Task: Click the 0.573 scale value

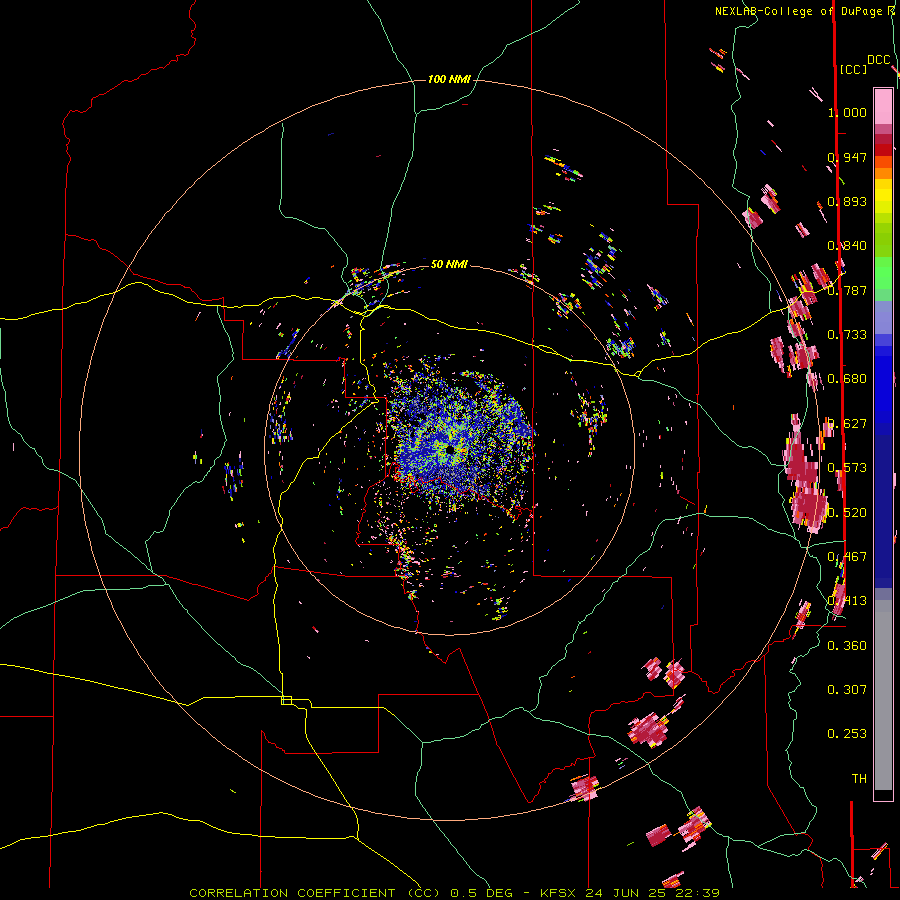Action: (847, 468)
